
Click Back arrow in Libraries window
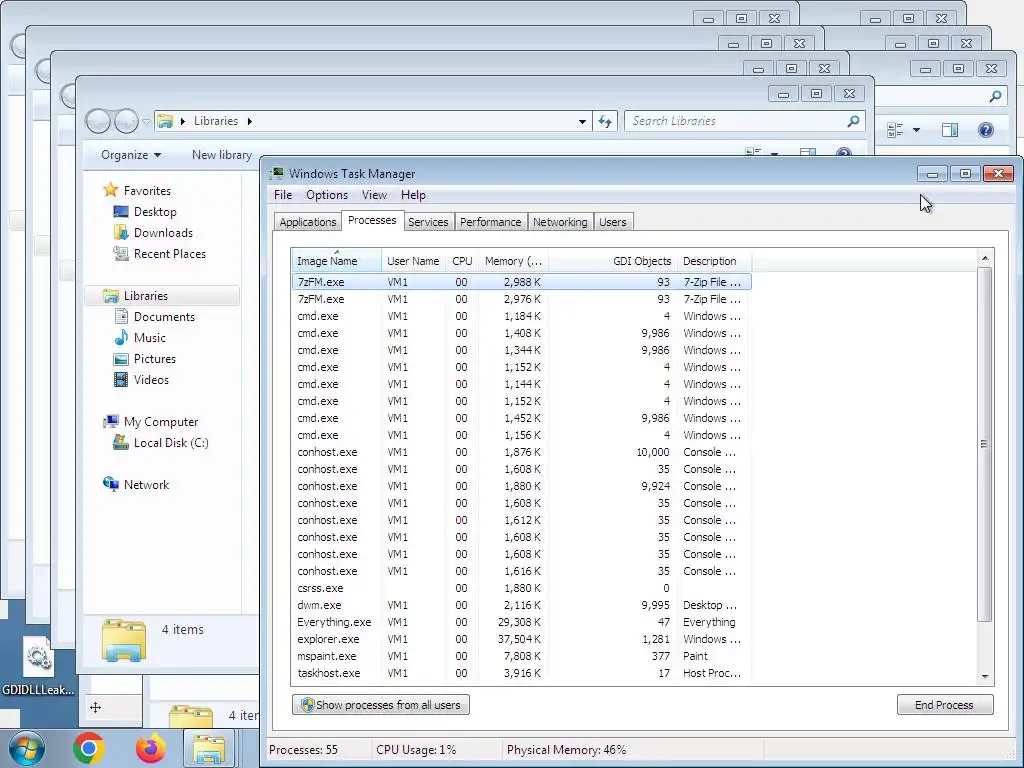tap(98, 121)
